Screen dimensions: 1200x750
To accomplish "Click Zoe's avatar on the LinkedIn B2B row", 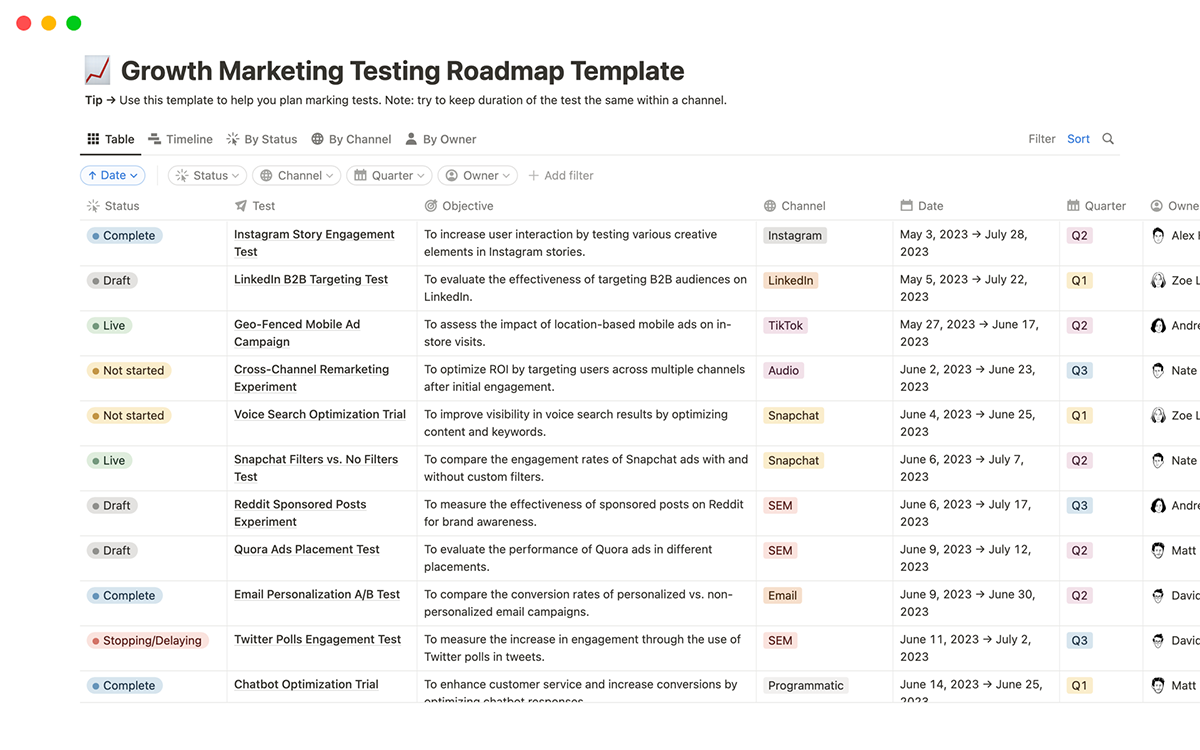I will 1157,280.
